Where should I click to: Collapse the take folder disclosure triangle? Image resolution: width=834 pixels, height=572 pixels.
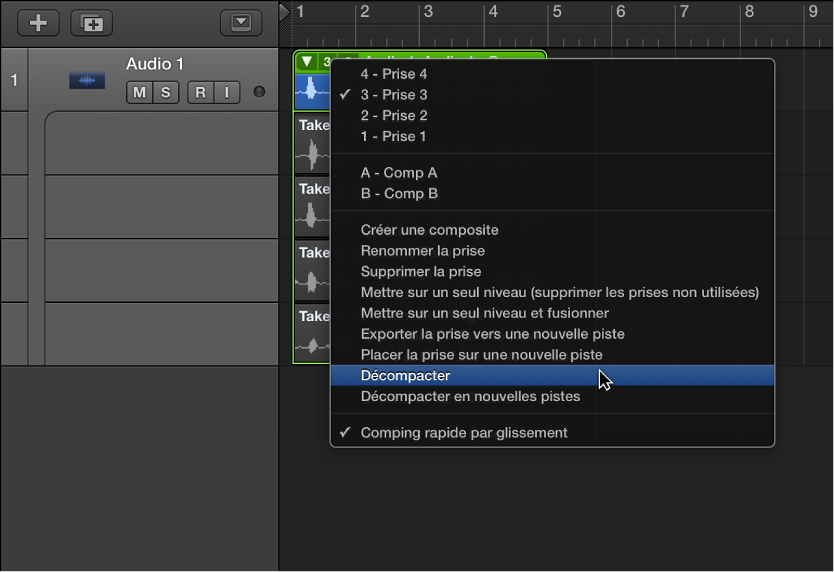pos(307,62)
